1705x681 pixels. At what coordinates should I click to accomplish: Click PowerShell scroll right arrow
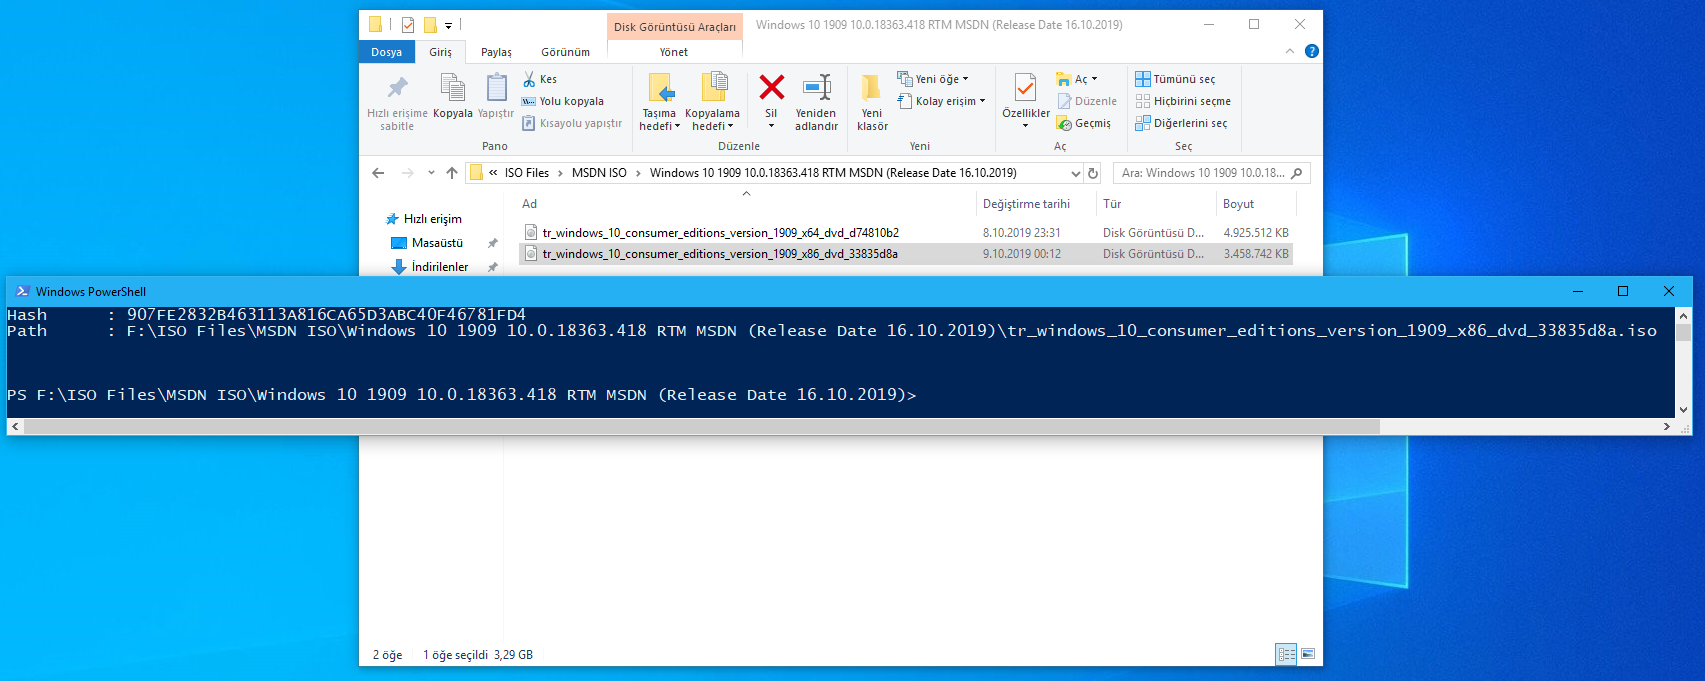tap(1667, 427)
